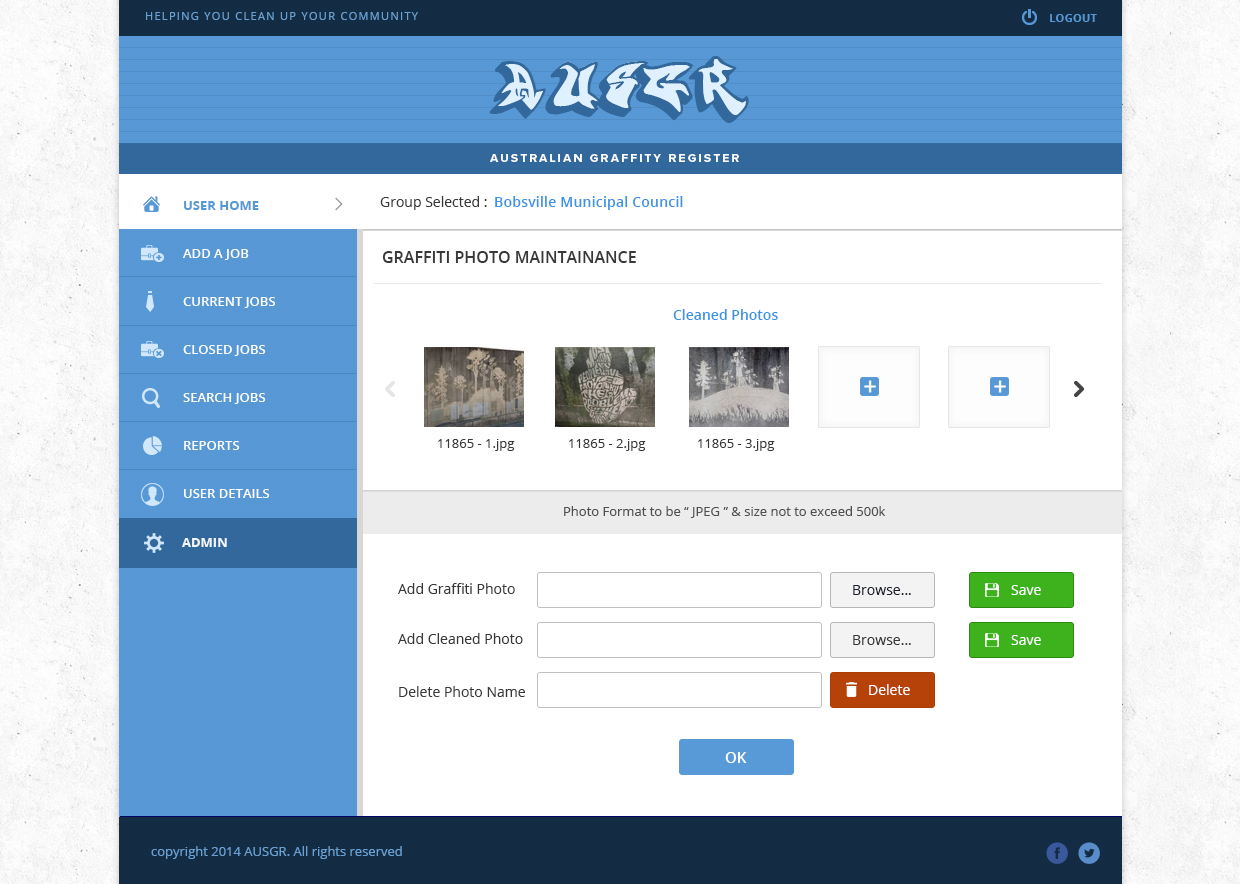Go to previous photos with left arrow

(x=390, y=389)
